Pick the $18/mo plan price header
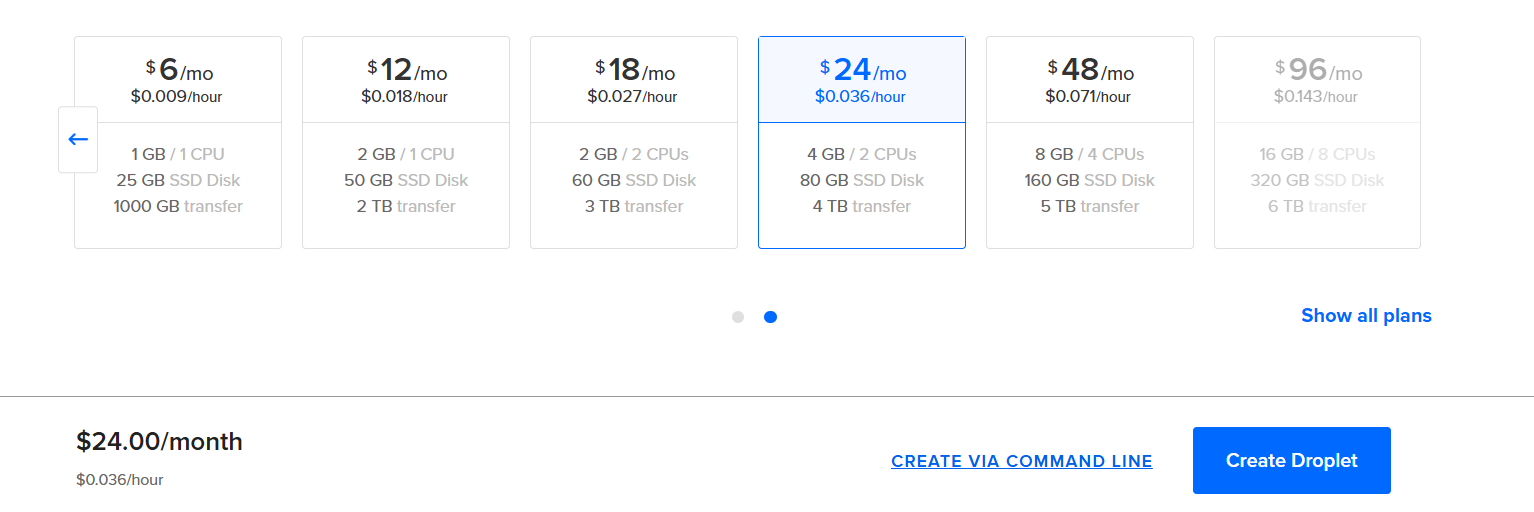This screenshot has width=1534, height=512. pyautogui.click(x=634, y=80)
